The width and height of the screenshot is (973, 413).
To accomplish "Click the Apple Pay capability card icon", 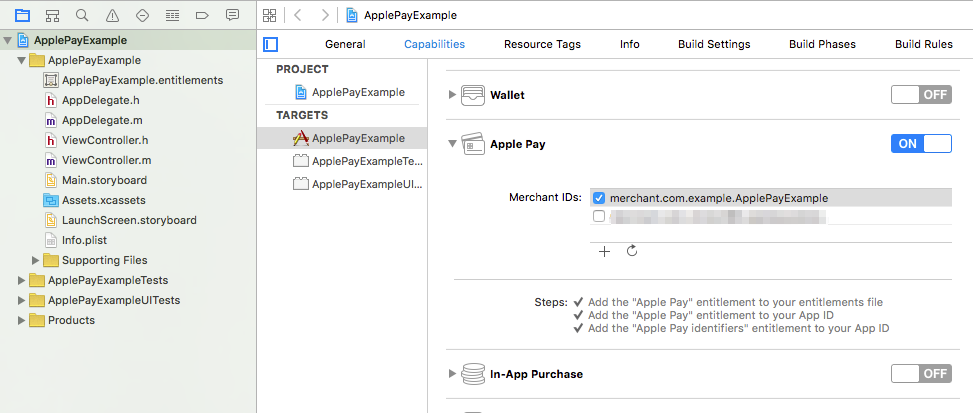I will click(473, 144).
